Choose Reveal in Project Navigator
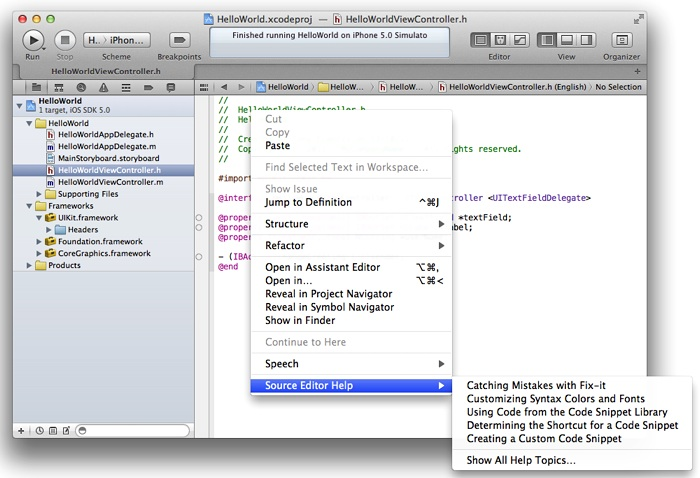The height and width of the screenshot is (478, 700). coord(351,294)
